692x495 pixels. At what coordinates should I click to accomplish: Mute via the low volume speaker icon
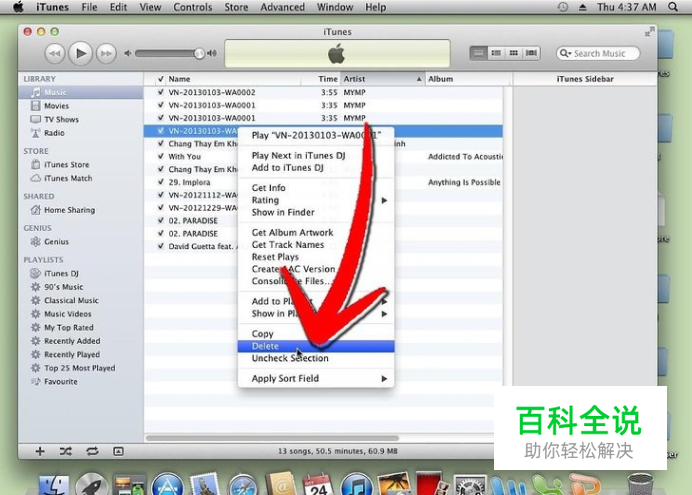click(128, 53)
